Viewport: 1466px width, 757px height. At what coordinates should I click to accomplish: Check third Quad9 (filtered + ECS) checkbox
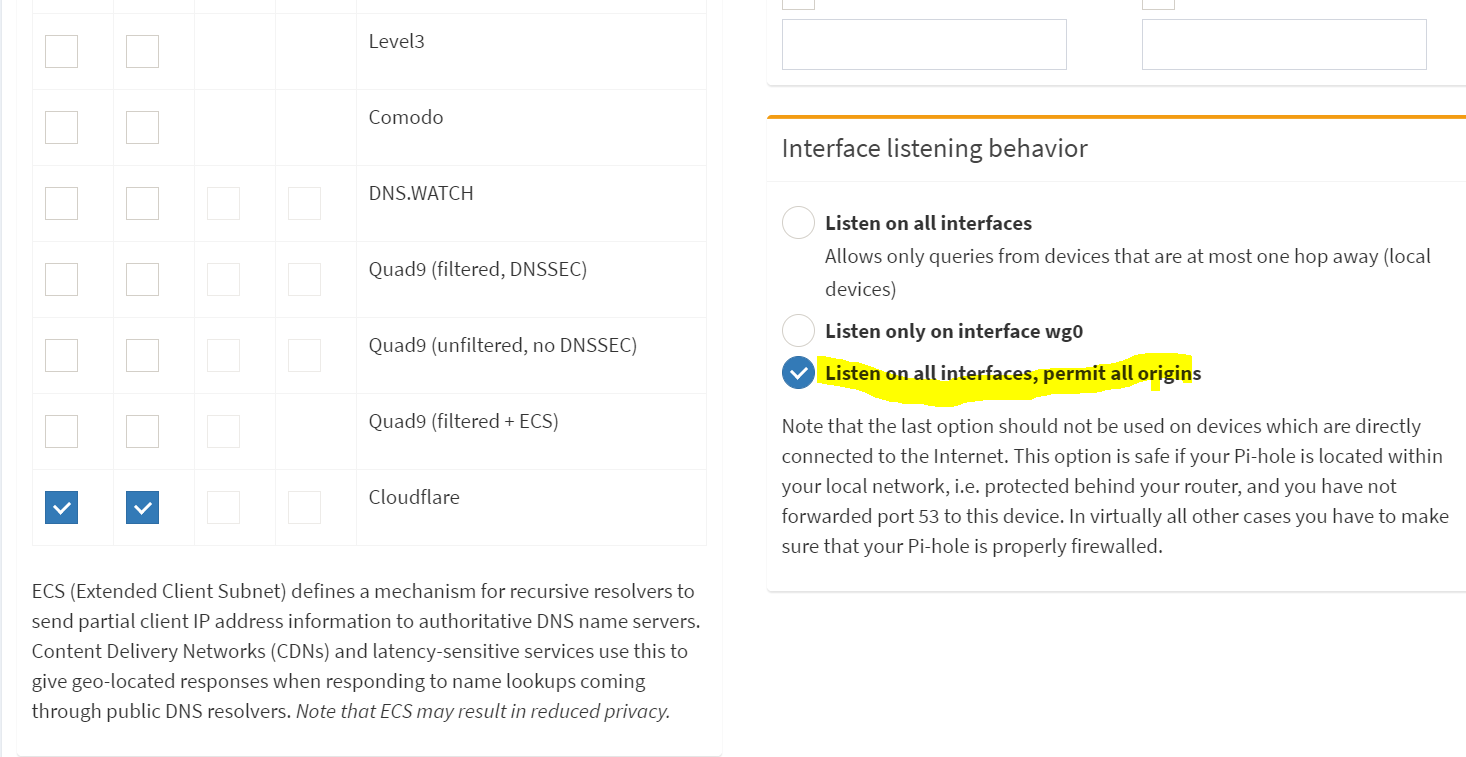coord(223,431)
